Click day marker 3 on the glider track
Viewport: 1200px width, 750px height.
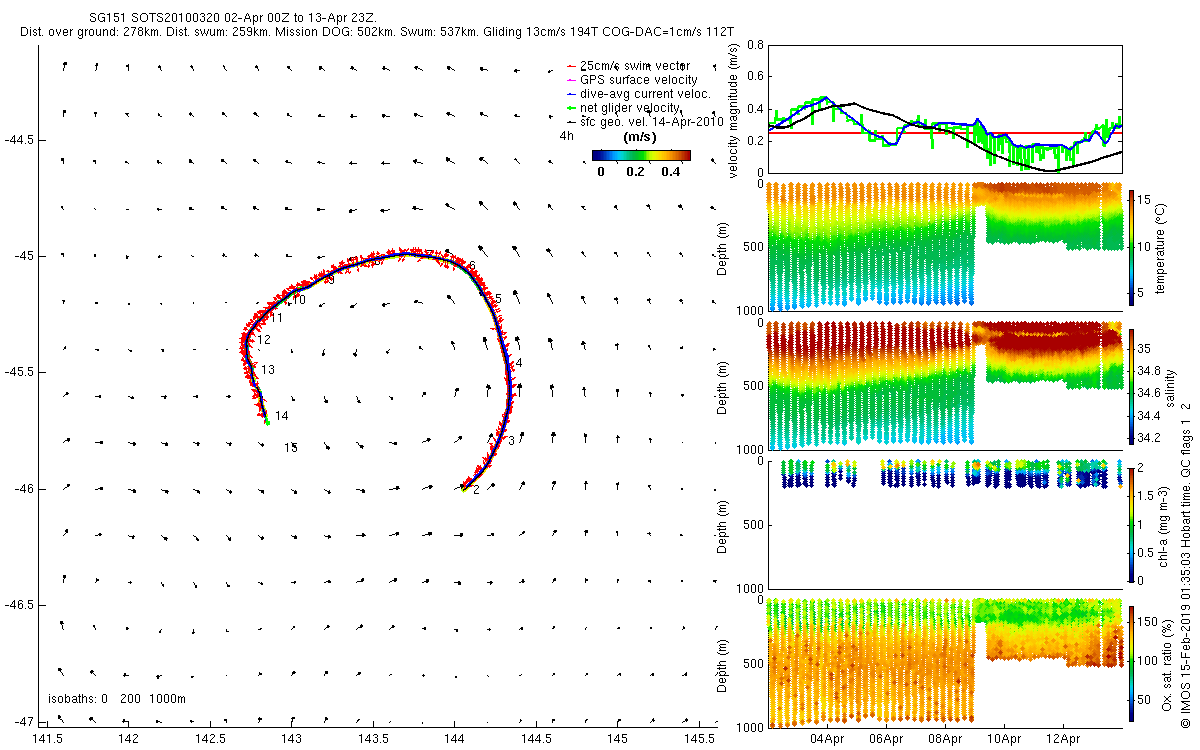click(511, 441)
